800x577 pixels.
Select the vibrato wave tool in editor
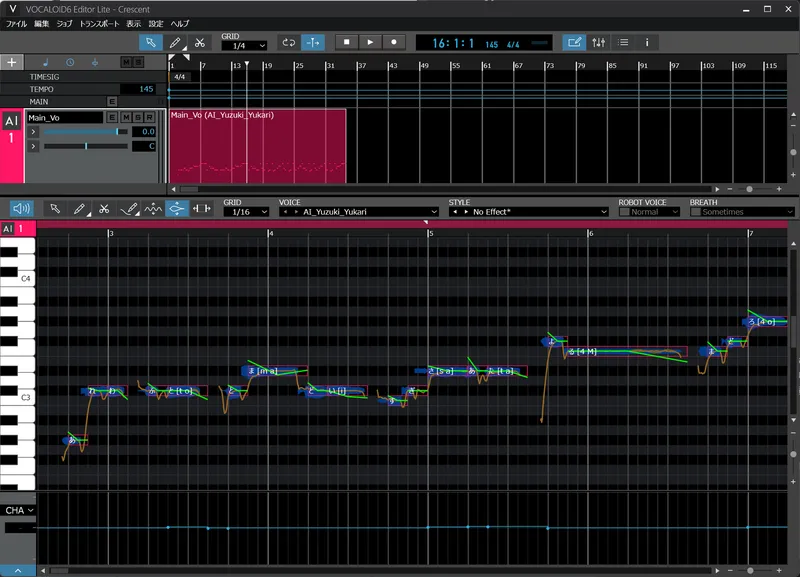point(153,209)
